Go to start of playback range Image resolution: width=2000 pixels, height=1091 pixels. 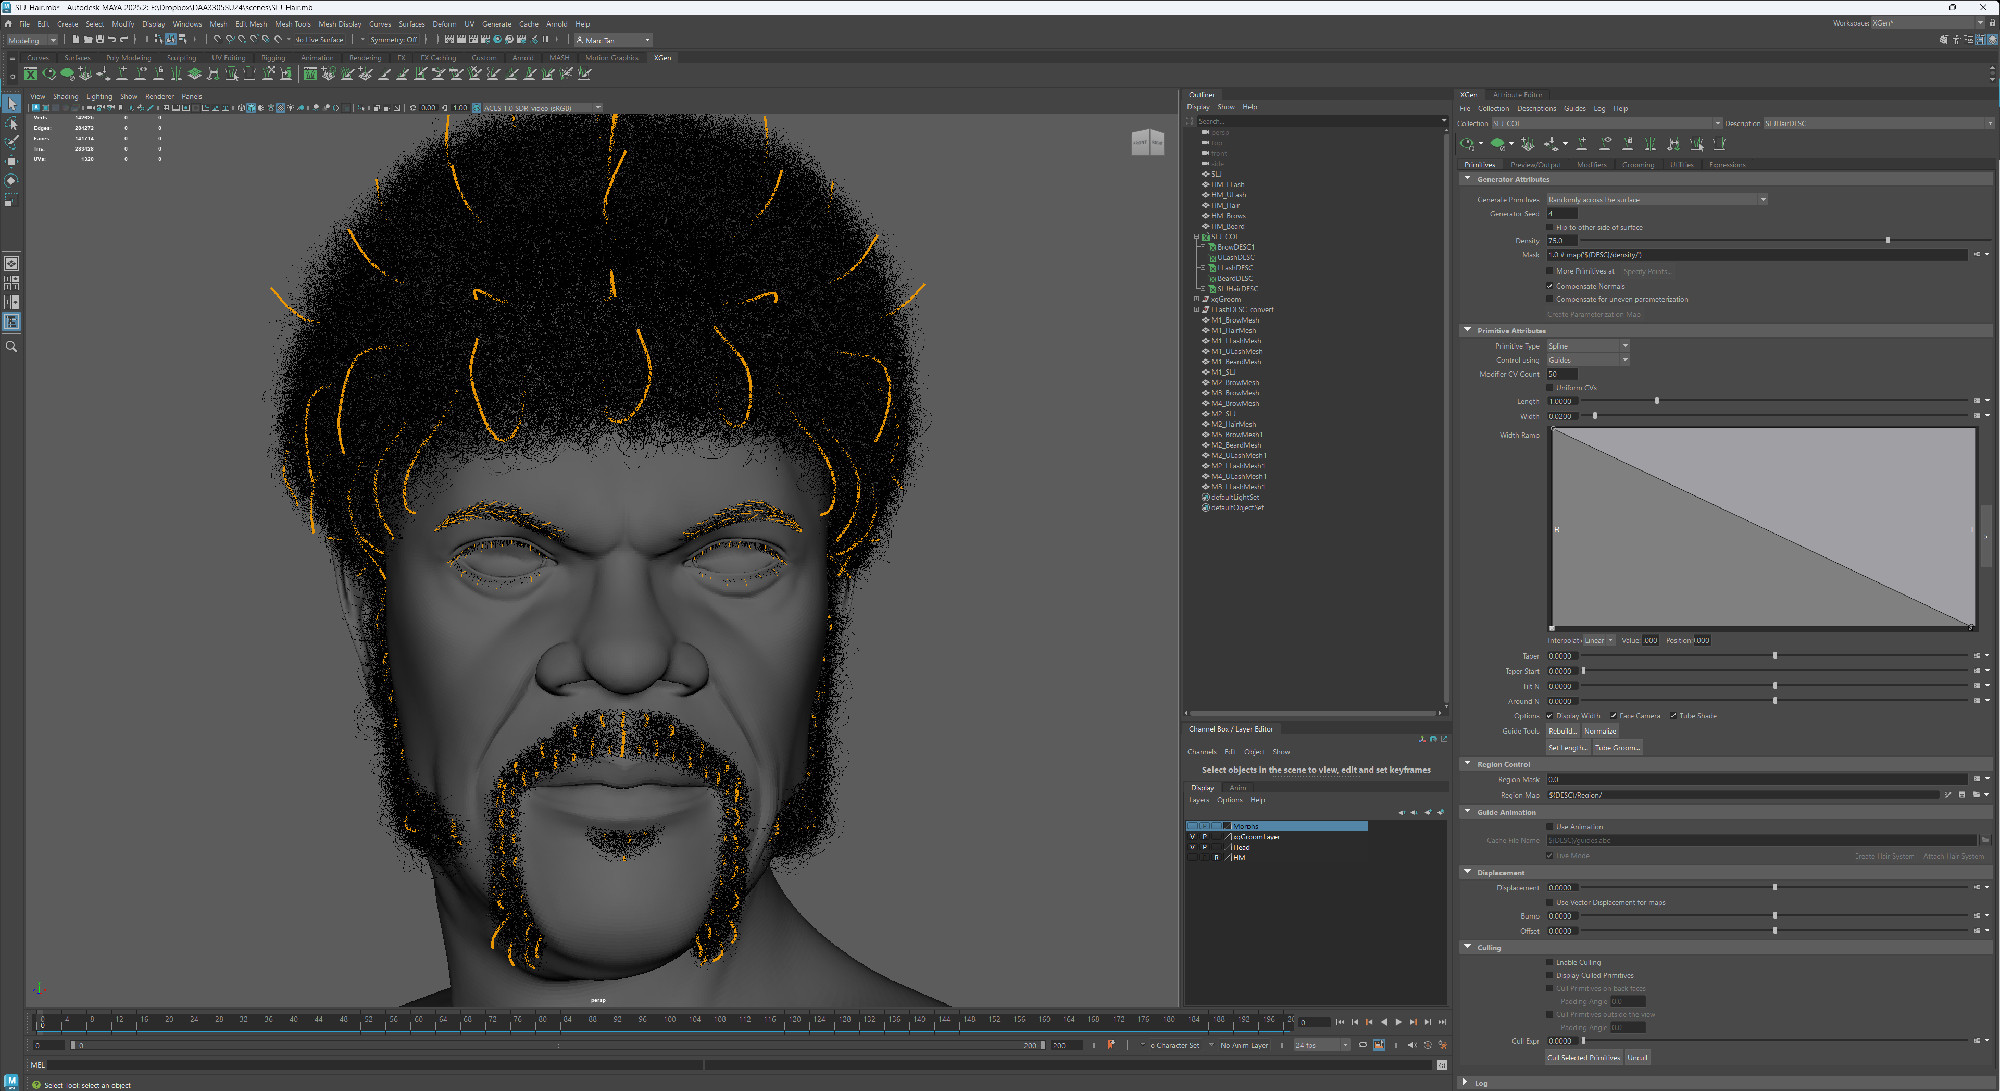1340,1022
